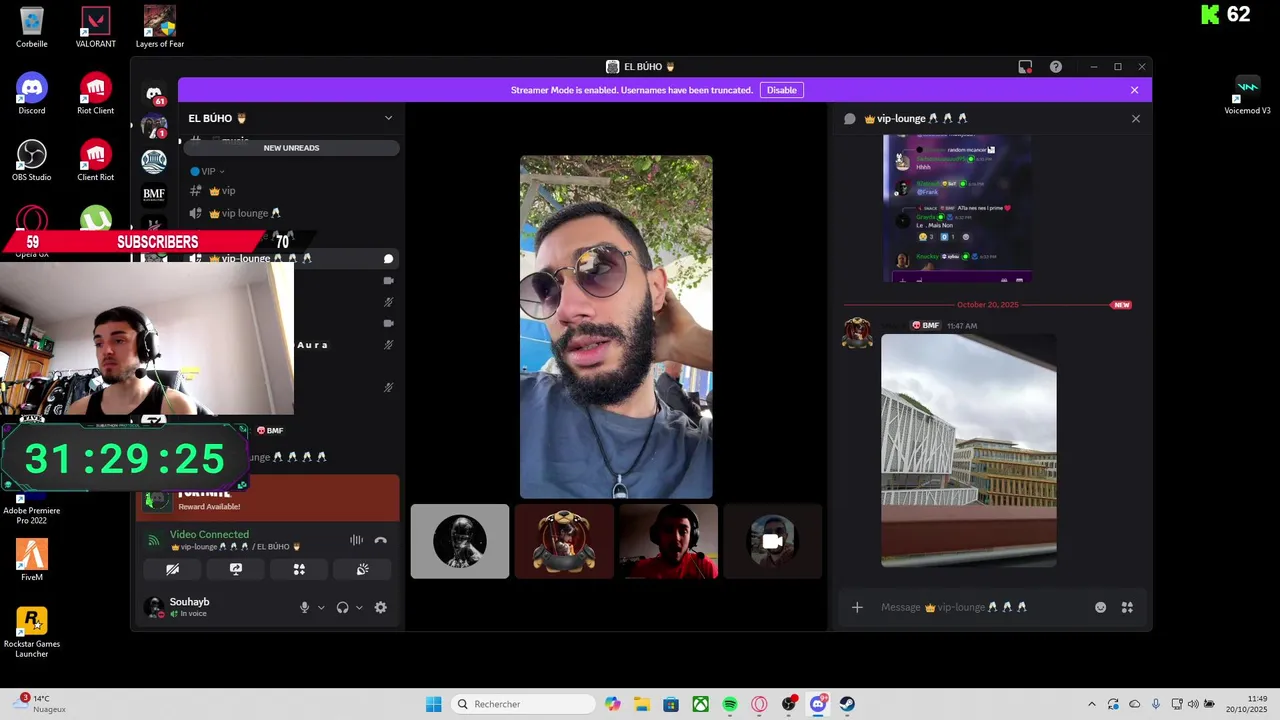The width and height of the screenshot is (1280, 720).
Task: Select the red-shirt webcam participant tile
Action: [x=668, y=541]
